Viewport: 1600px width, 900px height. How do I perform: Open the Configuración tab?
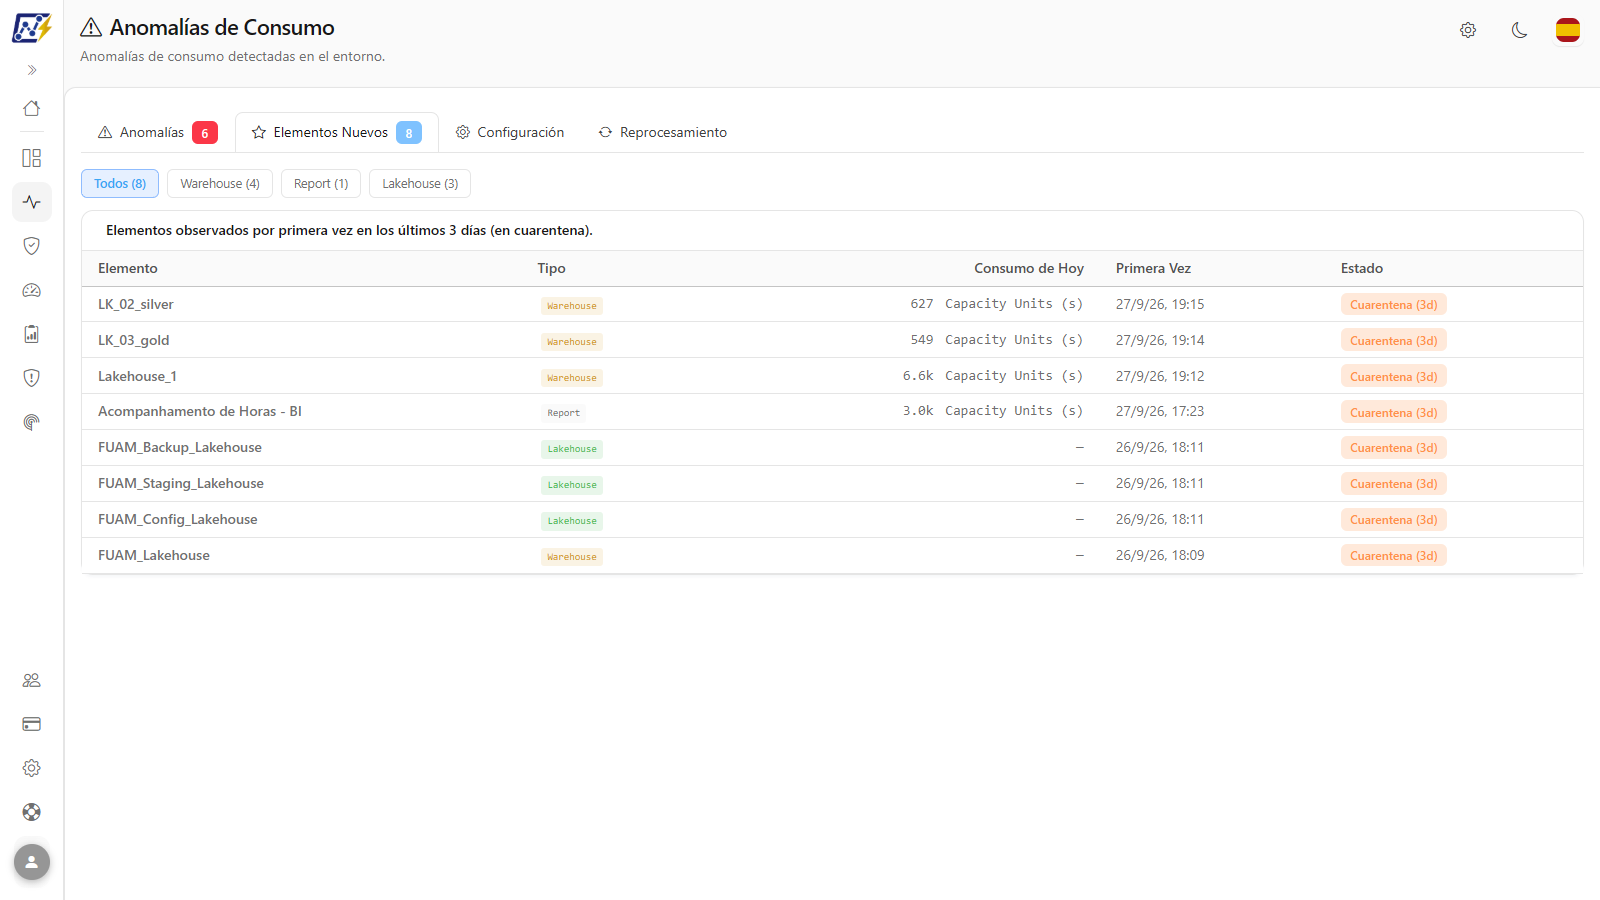[x=510, y=132]
